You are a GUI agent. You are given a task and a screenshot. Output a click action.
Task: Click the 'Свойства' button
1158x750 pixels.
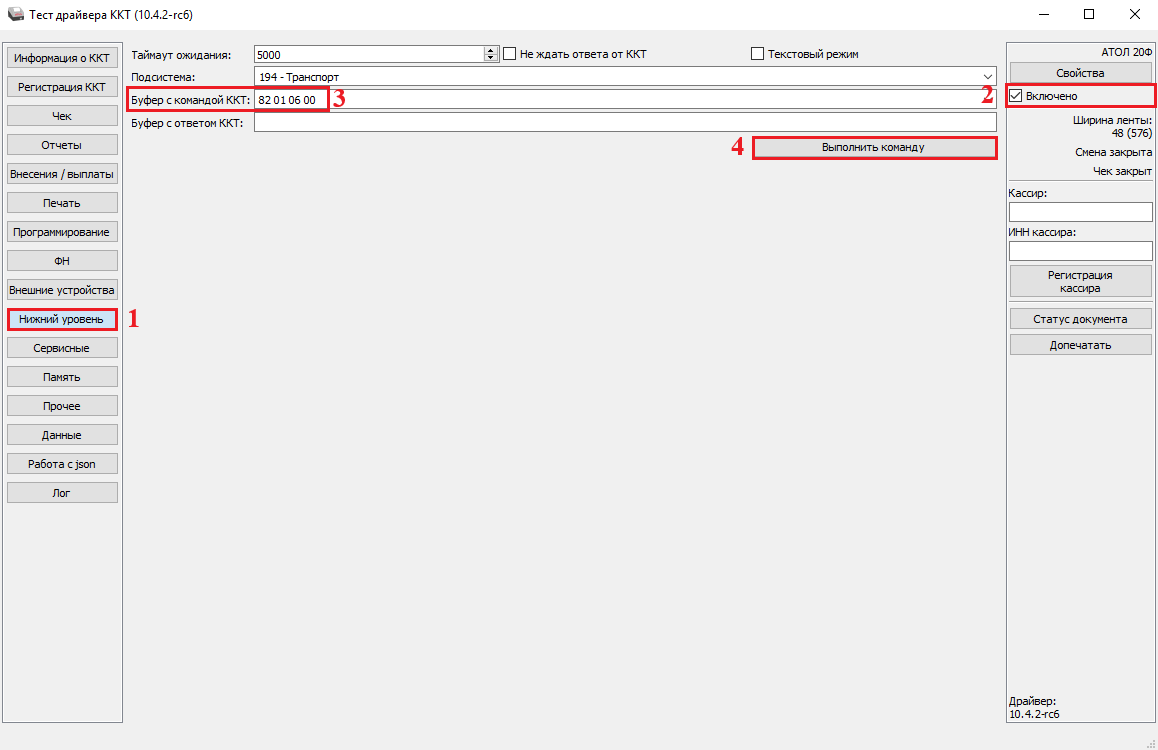coord(1080,73)
